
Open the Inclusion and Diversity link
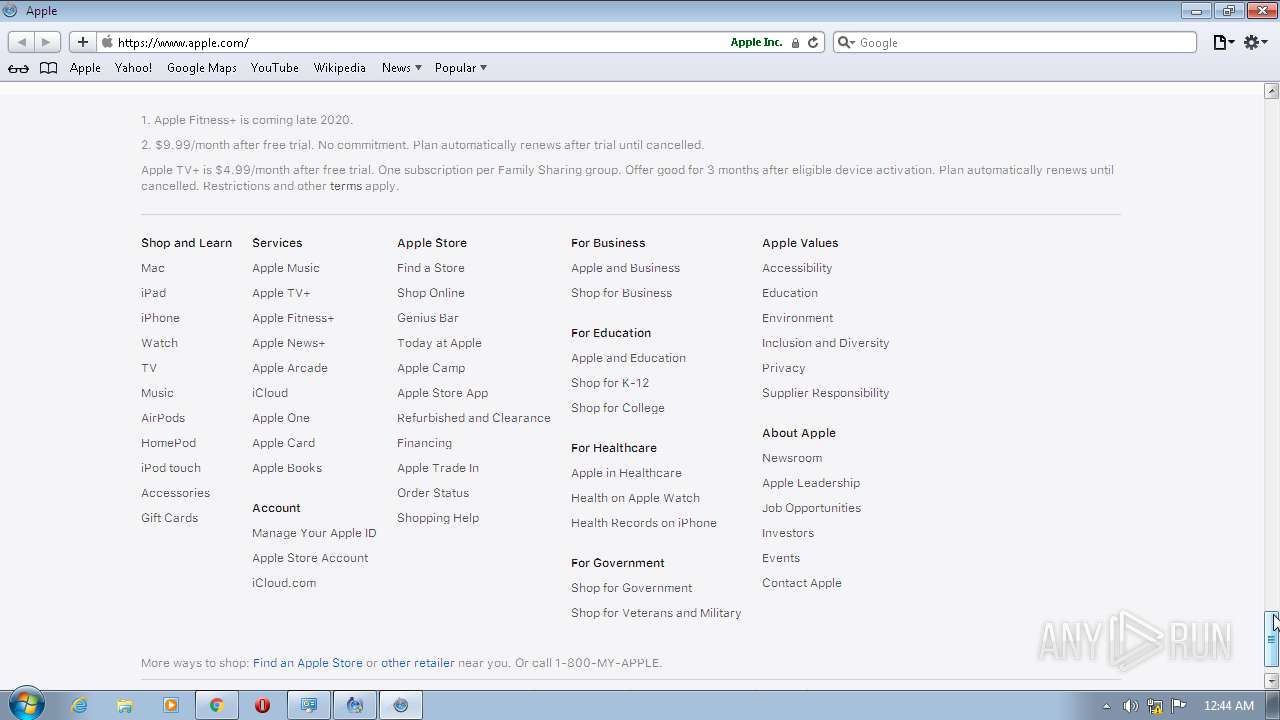click(x=825, y=343)
